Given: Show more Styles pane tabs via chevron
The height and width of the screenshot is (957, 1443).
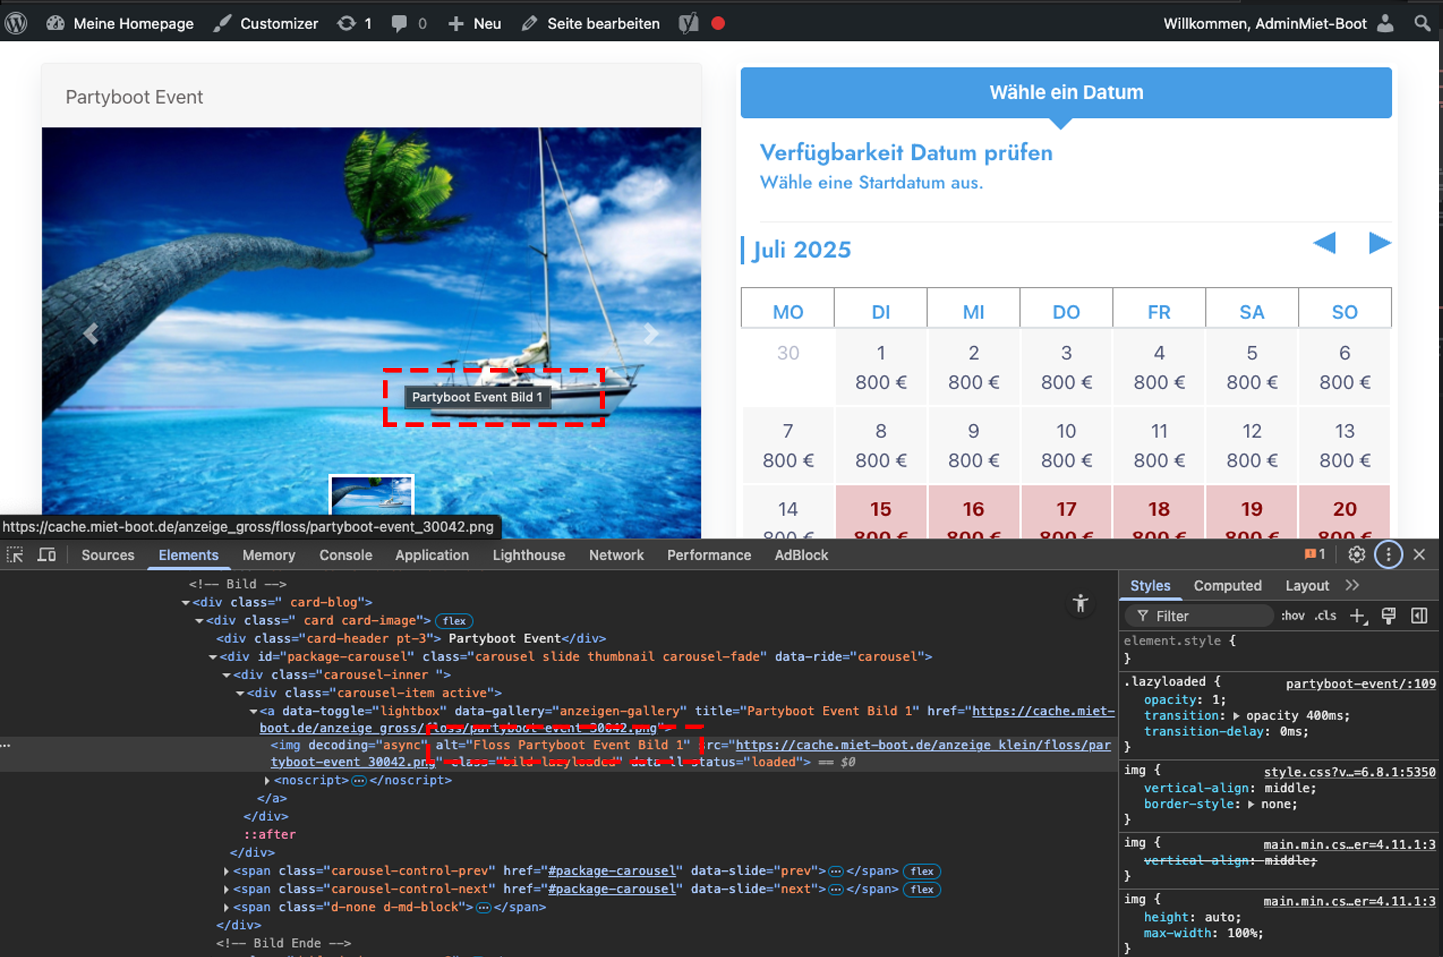Looking at the screenshot, I should (1353, 586).
